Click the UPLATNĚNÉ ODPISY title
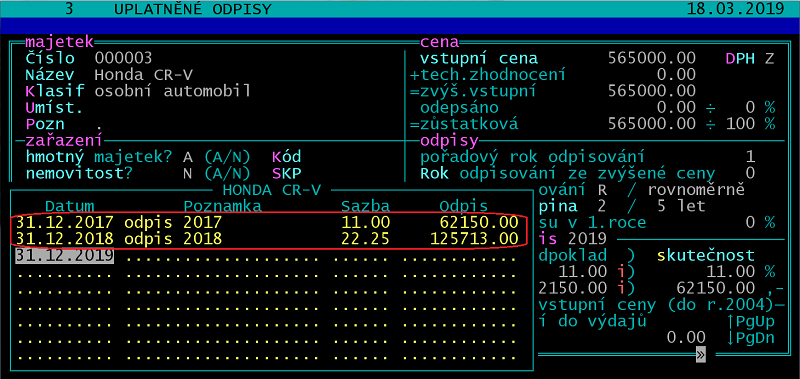The width and height of the screenshot is (800, 379). point(193,9)
